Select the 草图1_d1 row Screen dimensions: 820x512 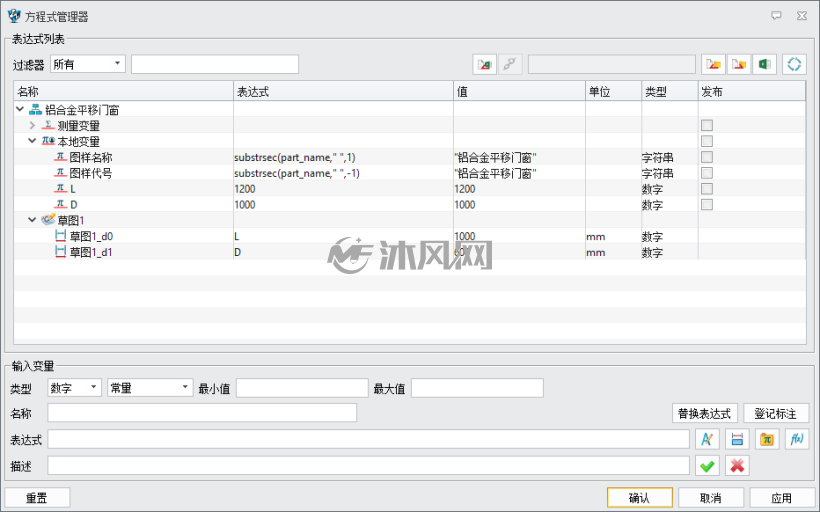(x=409, y=252)
